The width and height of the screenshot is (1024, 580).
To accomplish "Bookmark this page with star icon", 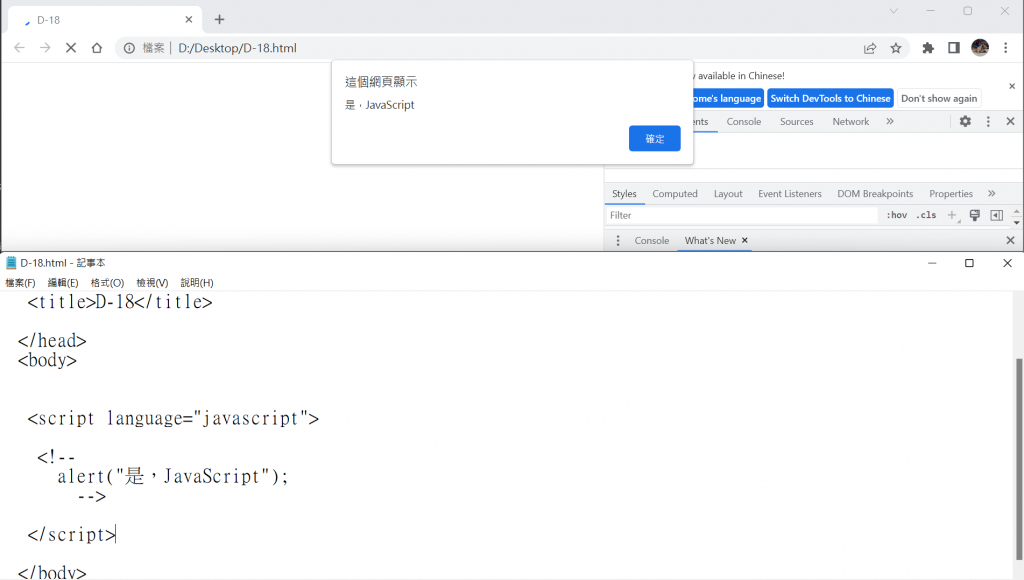I will click(x=896, y=48).
